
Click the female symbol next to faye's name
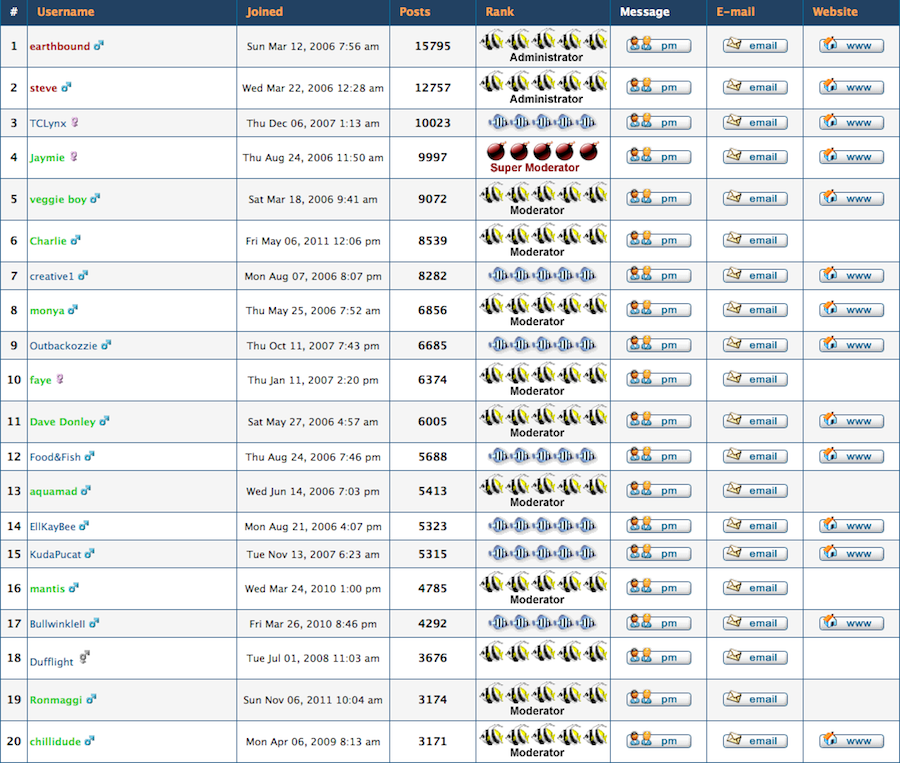tap(62, 379)
